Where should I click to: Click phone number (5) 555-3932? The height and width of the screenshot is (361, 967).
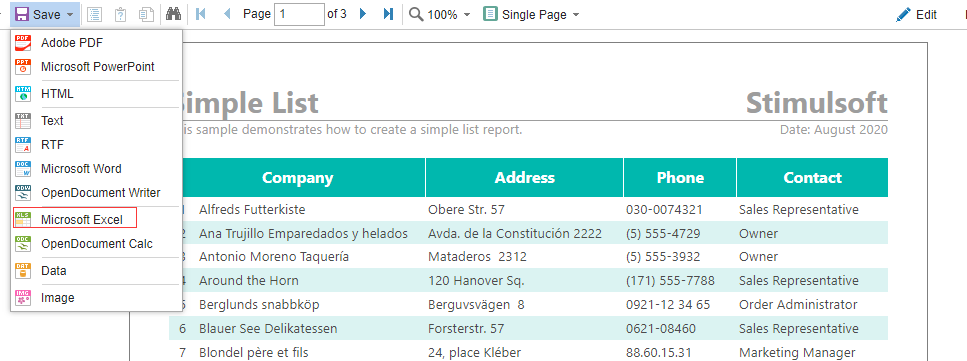(663, 257)
